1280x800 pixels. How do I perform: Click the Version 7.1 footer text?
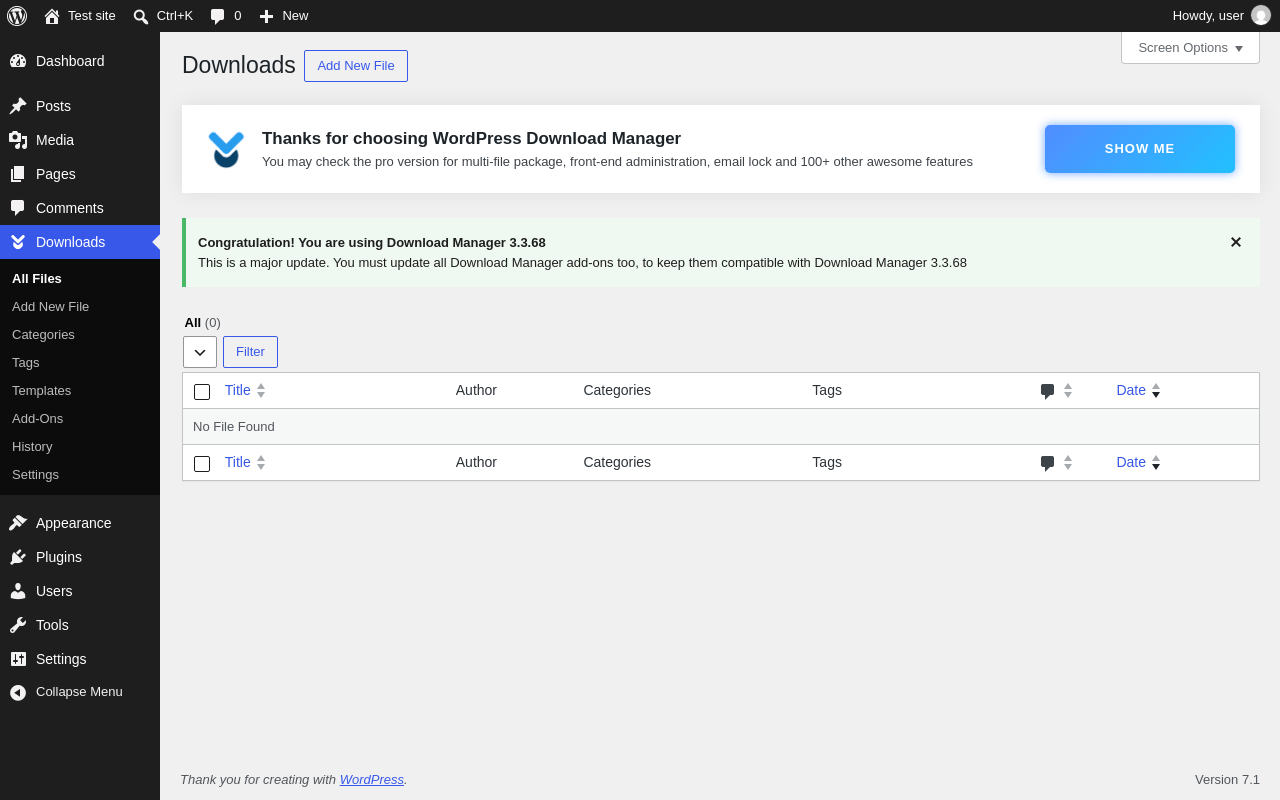click(x=1227, y=780)
